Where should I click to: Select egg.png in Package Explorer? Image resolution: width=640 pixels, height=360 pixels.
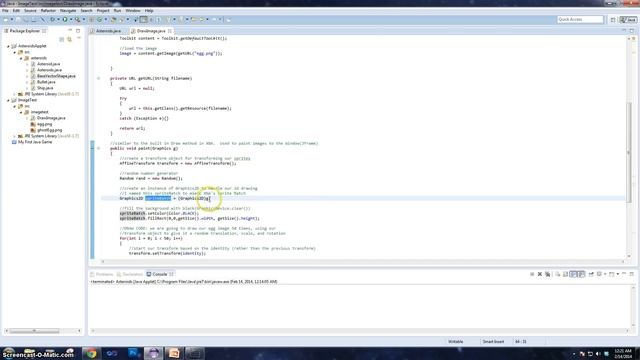44,124
